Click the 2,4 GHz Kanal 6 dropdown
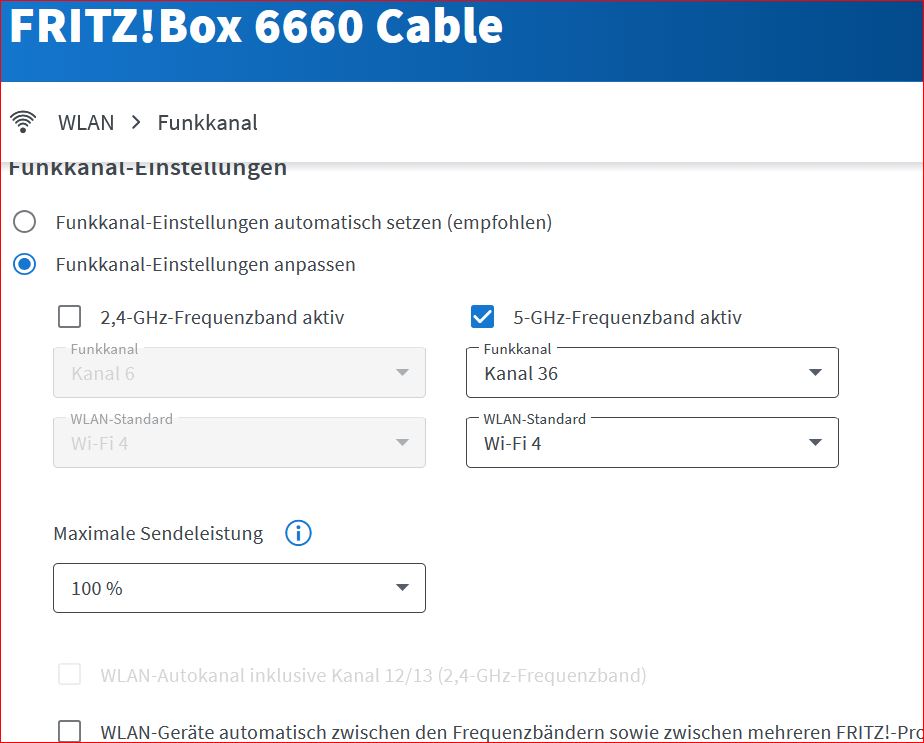 click(239, 373)
